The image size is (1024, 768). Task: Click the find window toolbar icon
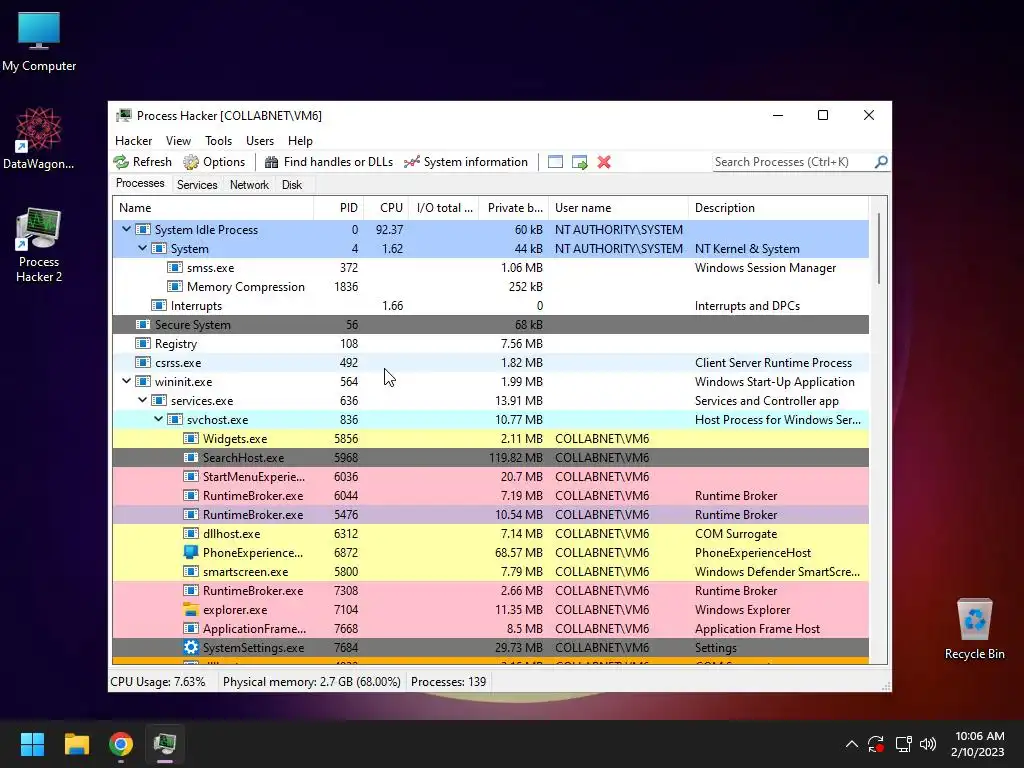[555, 162]
